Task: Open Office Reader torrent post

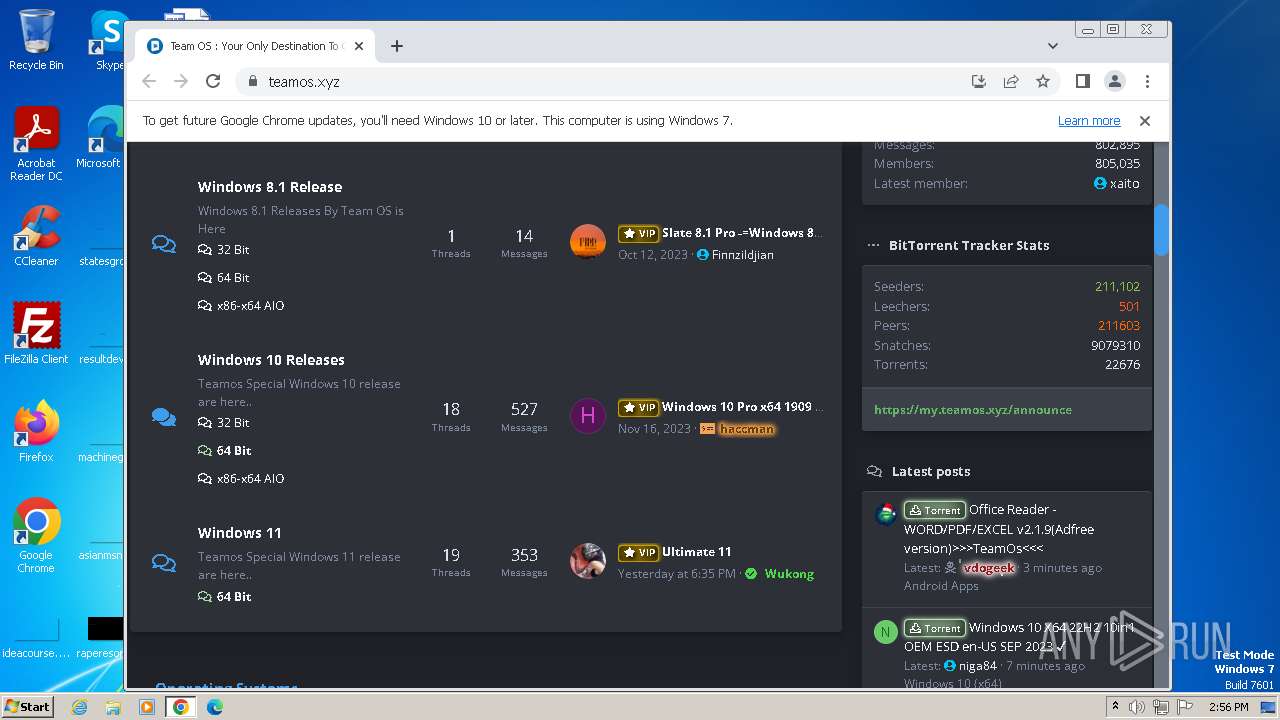Action: (999, 529)
